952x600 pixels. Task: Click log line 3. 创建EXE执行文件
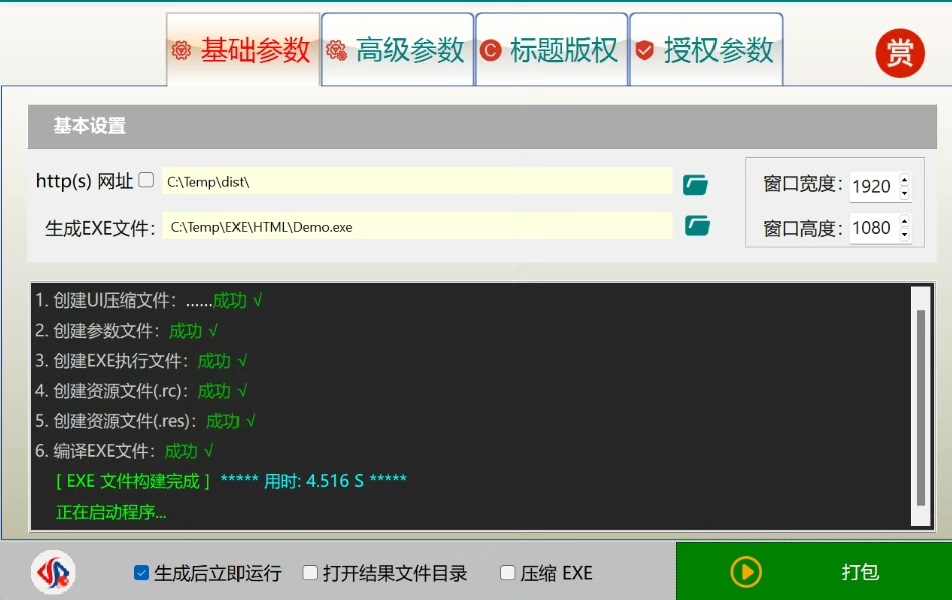141,361
